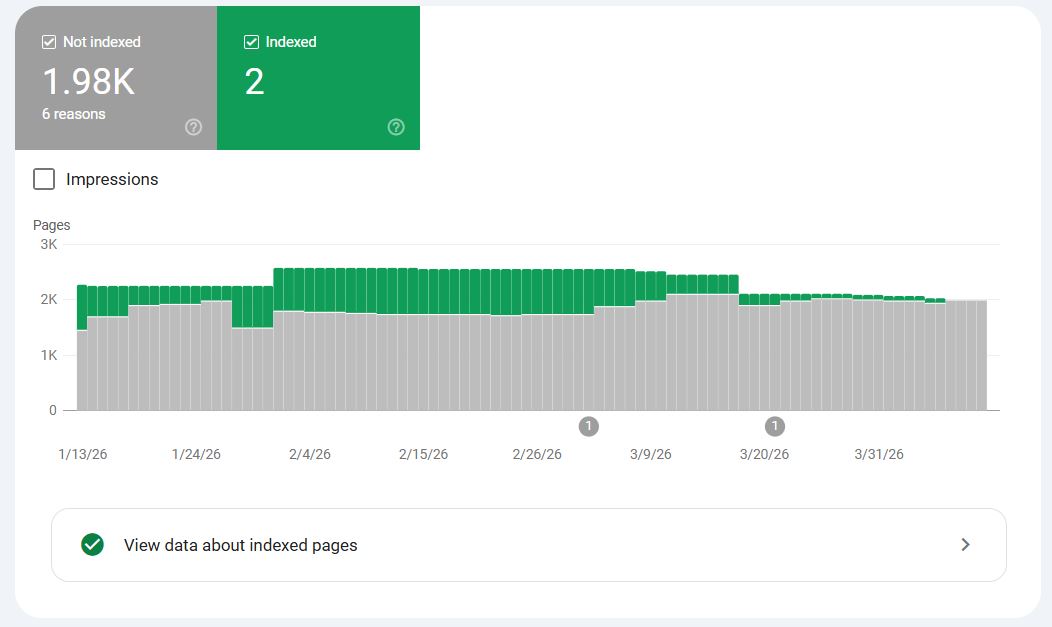Select the indexed count "2"
Image resolution: width=1052 pixels, height=627 pixels.
[x=254, y=81]
